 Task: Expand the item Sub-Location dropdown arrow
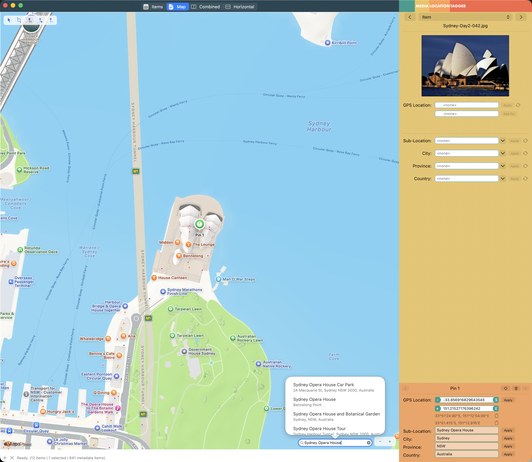pos(503,140)
